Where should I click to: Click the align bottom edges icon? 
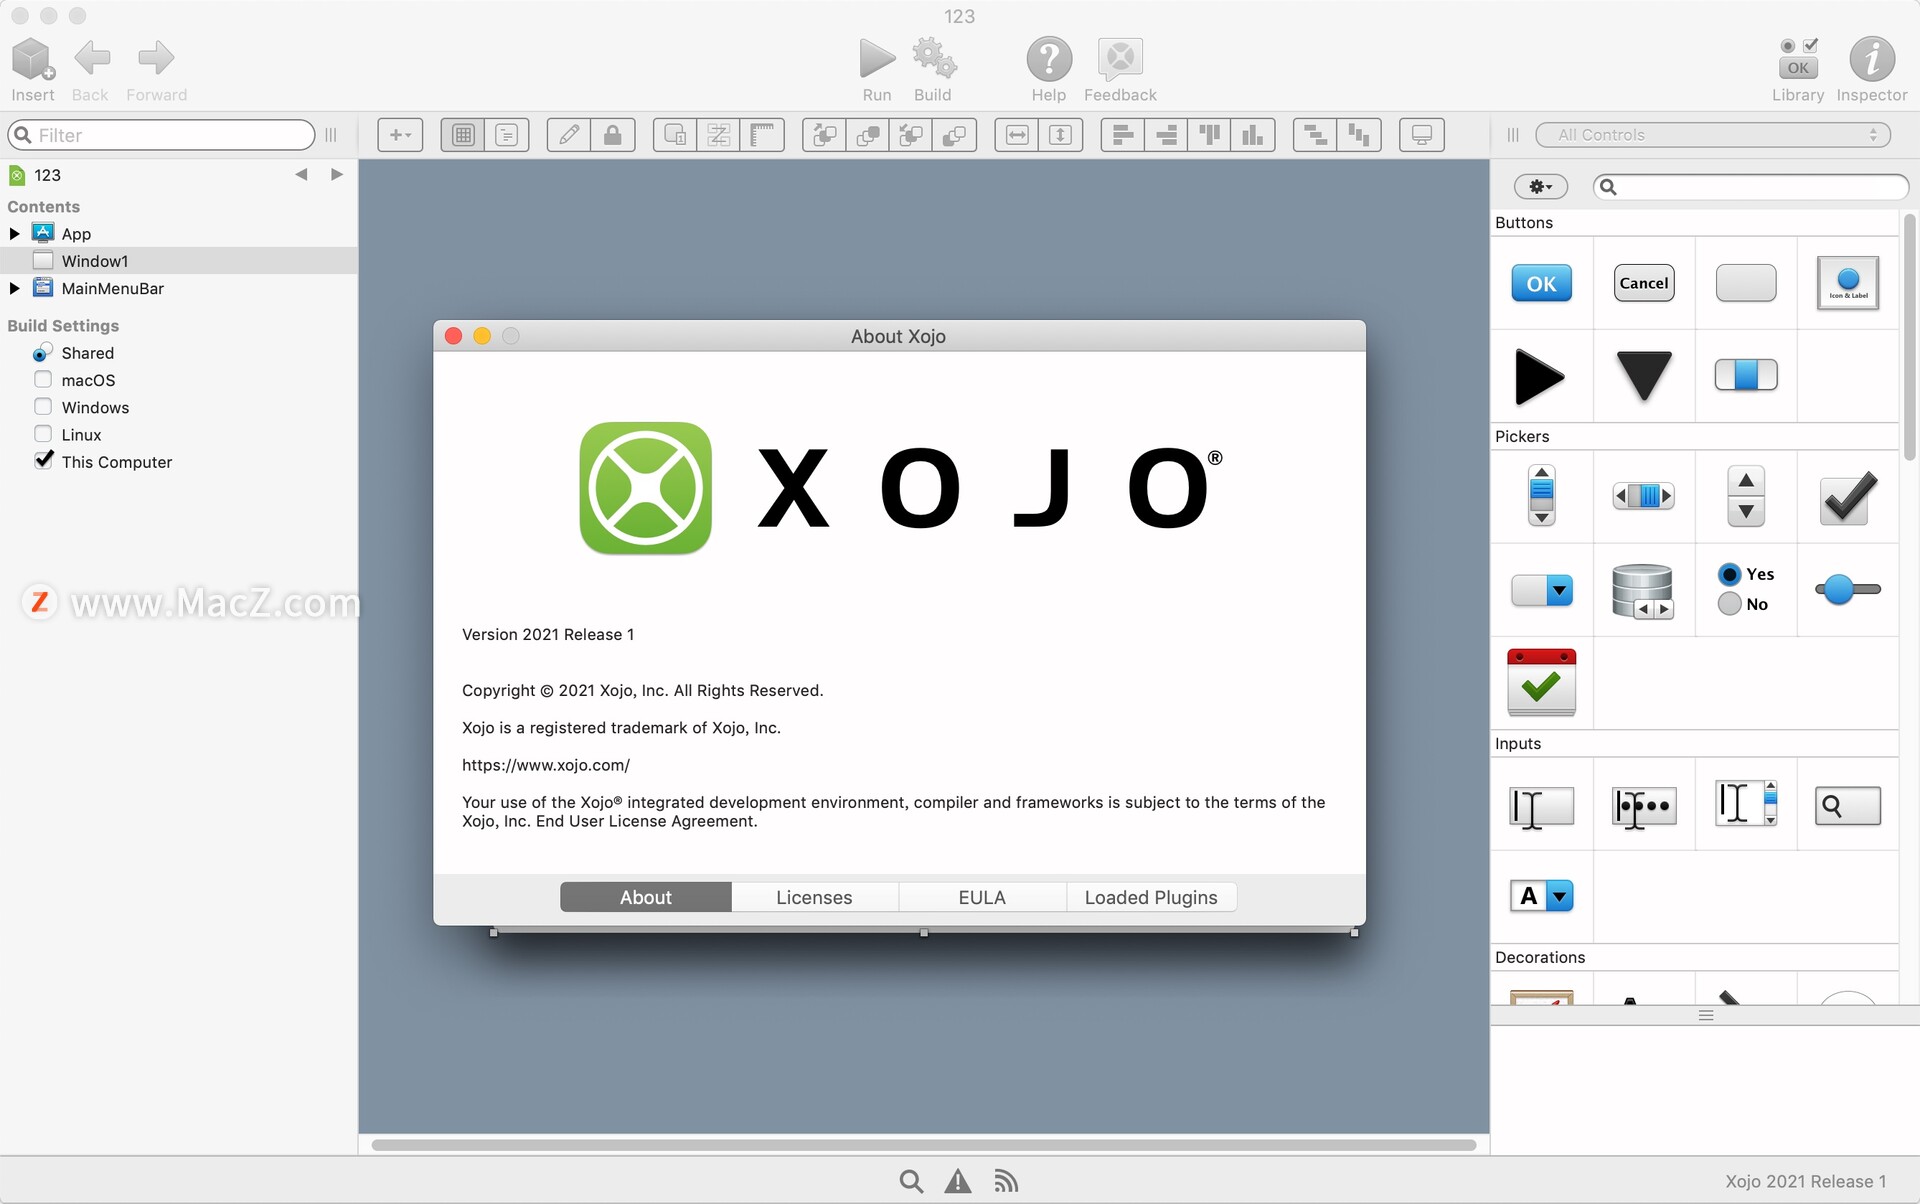(1253, 135)
